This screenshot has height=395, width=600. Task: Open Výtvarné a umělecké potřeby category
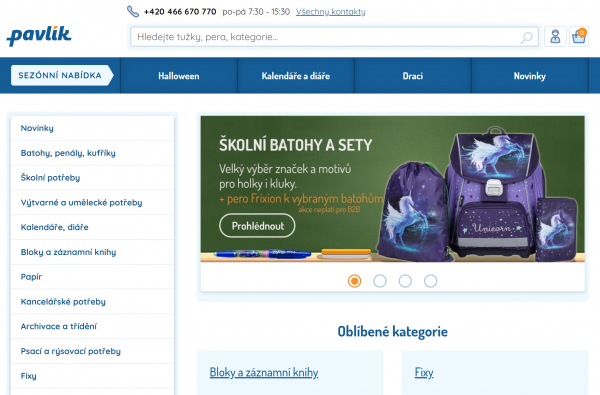point(92,202)
